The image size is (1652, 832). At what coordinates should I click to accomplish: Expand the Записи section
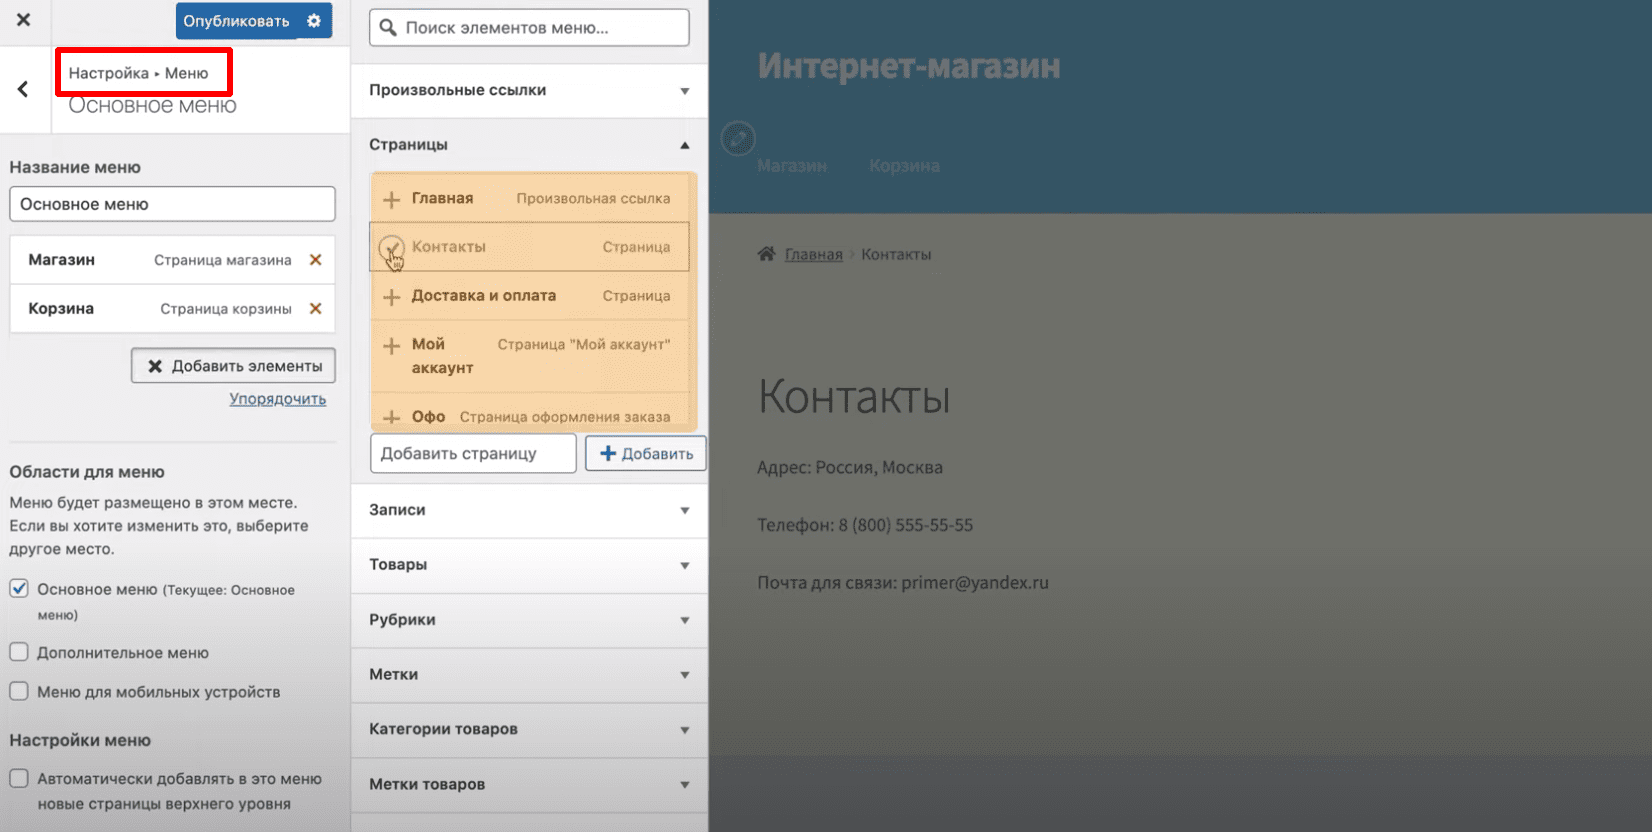[x=529, y=510]
